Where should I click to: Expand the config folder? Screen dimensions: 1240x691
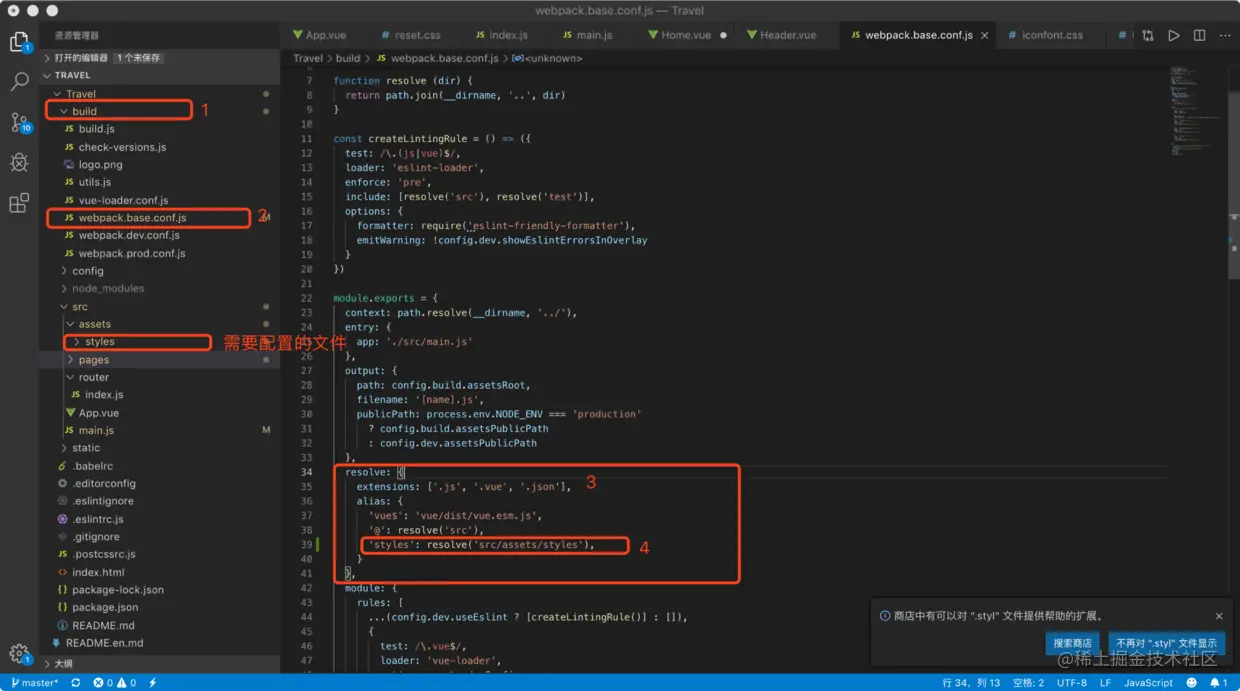87,271
